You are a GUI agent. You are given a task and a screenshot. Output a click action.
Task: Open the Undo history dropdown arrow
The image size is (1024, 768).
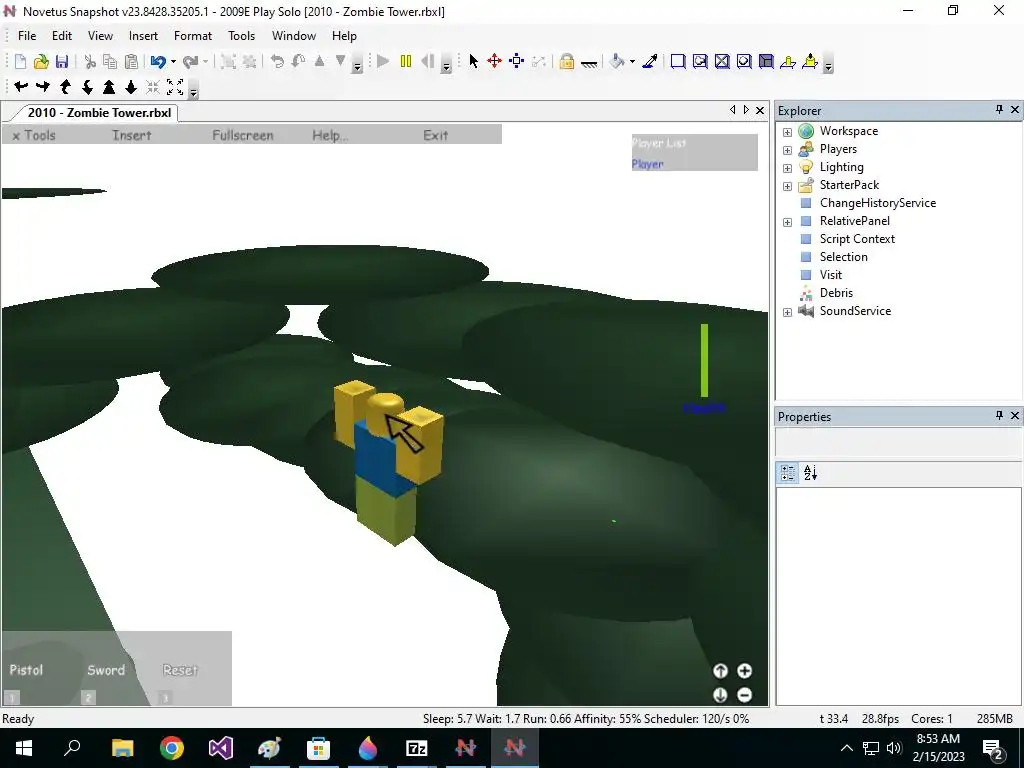173,61
